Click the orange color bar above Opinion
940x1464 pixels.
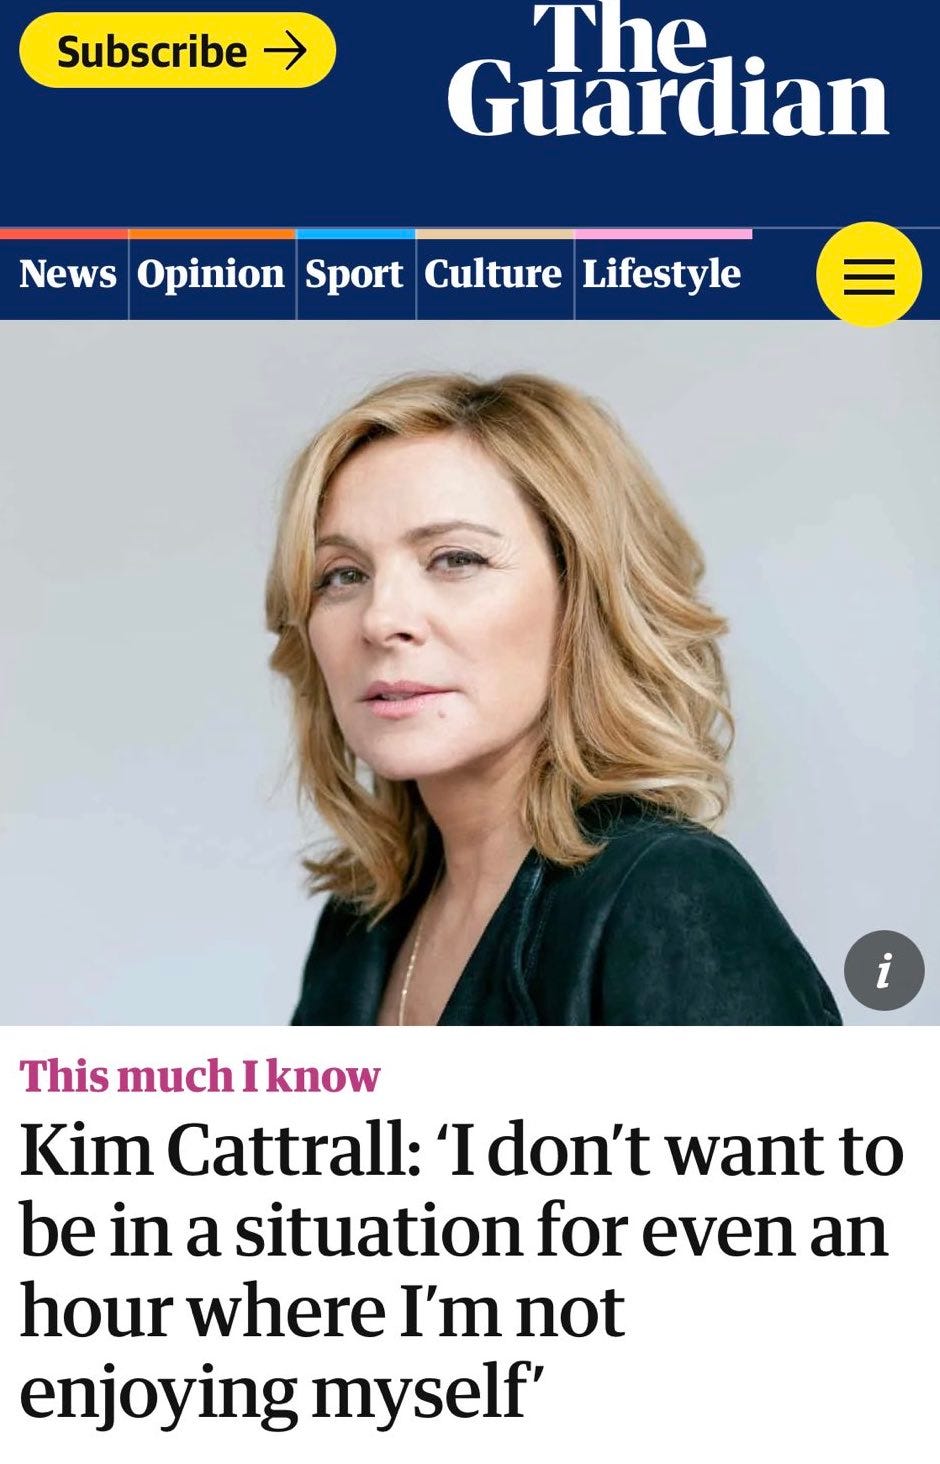[x=212, y=234]
